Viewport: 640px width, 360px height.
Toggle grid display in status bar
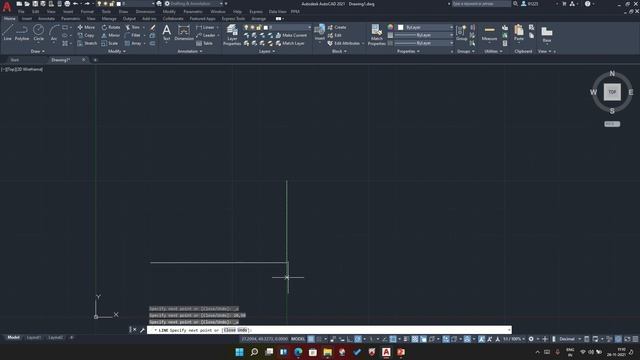point(311,339)
